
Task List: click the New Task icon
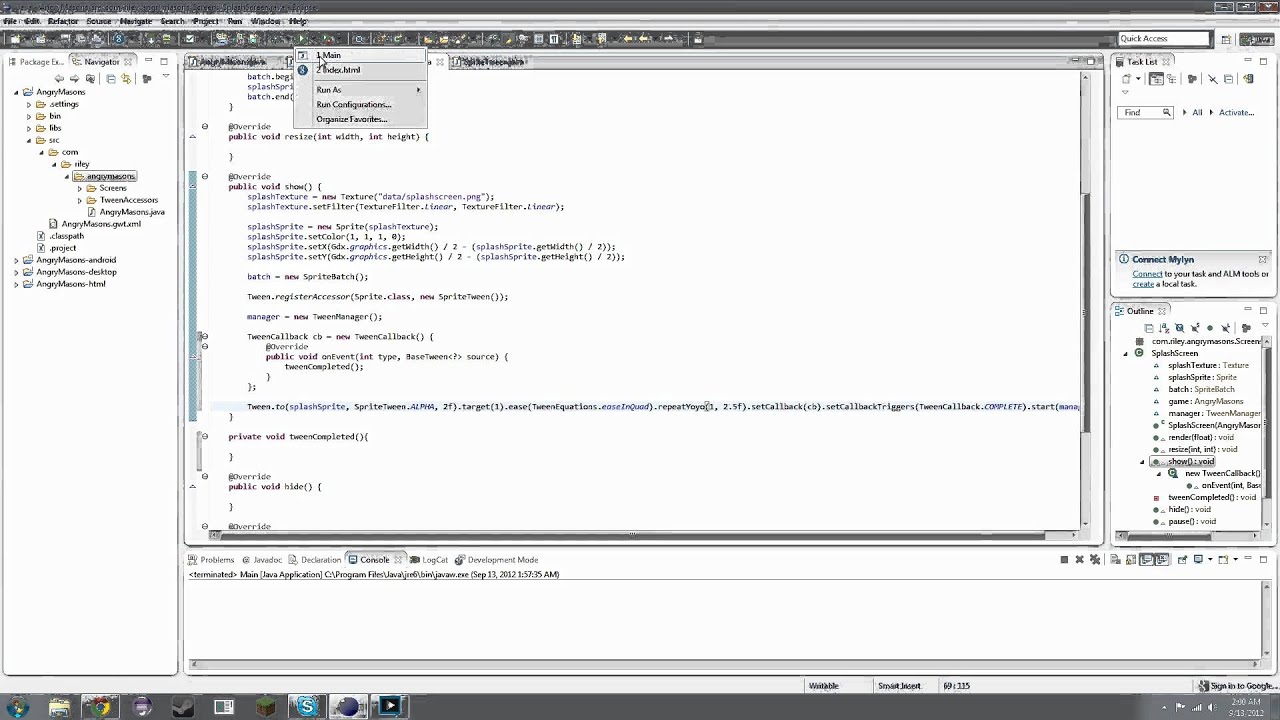click(1124, 79)
